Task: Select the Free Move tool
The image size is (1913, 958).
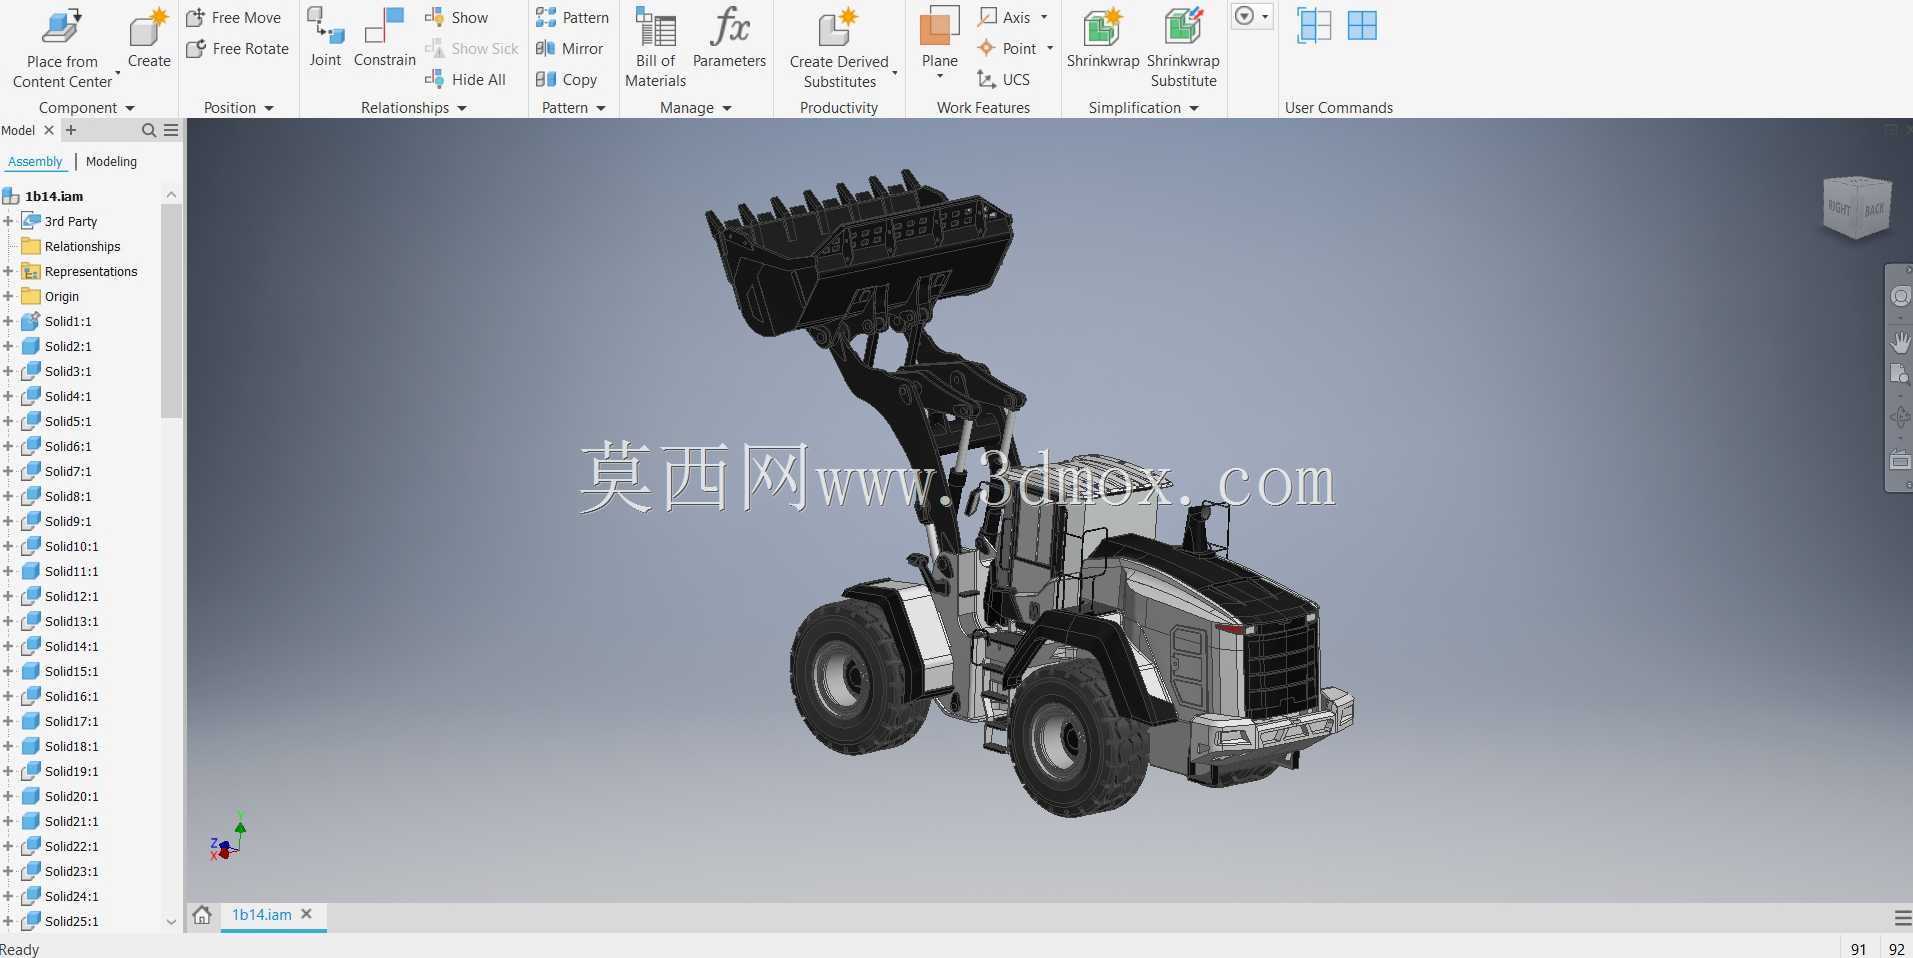Action: [234, 17]
